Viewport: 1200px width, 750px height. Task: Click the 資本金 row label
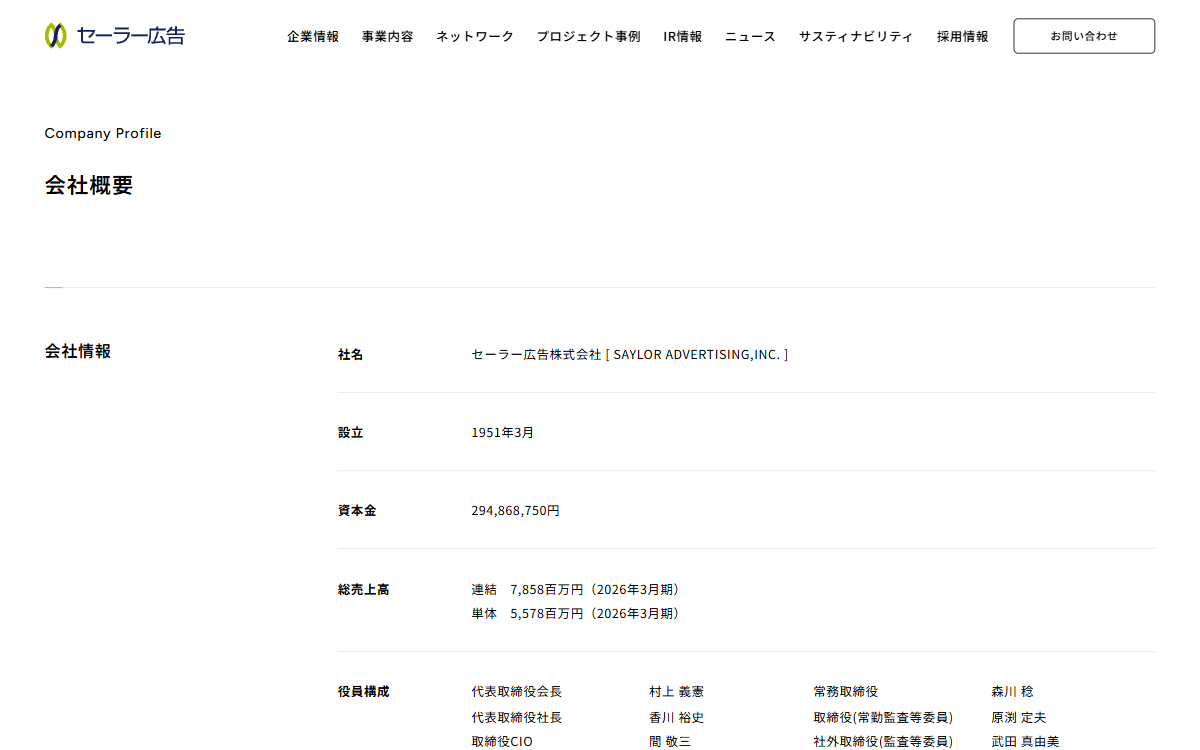(357, 511)
